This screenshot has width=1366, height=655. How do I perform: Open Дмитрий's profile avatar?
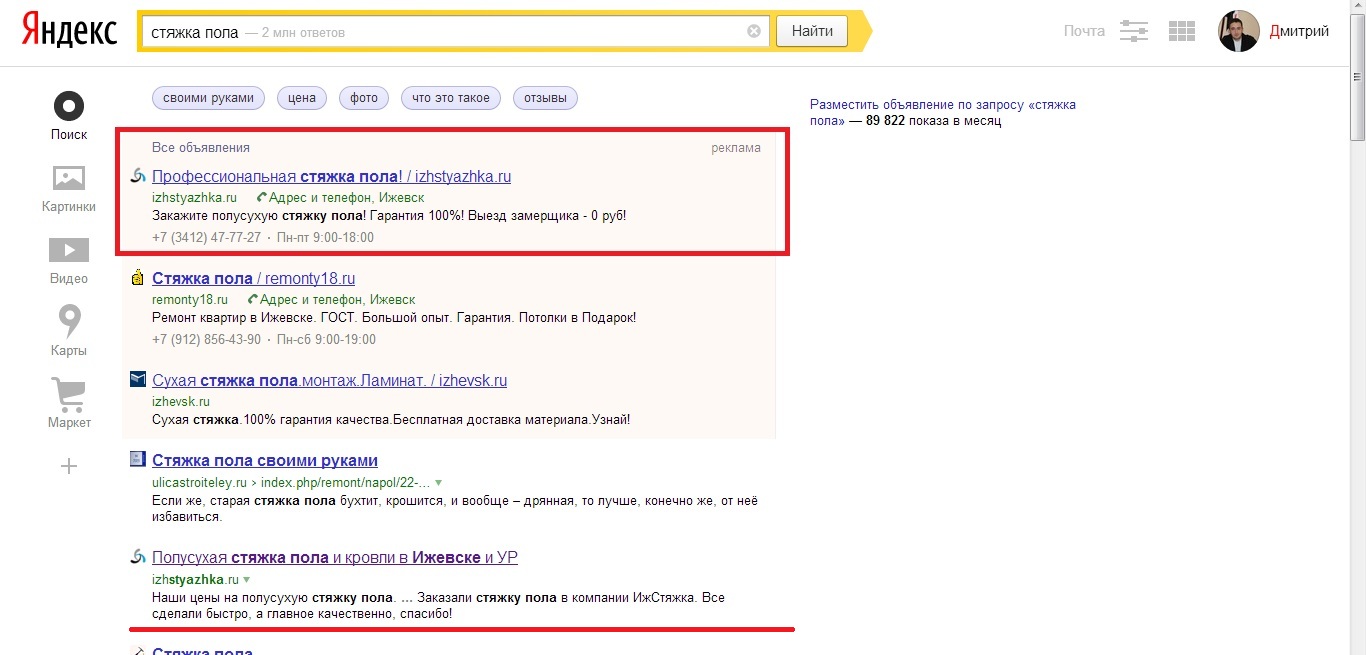1238,31
